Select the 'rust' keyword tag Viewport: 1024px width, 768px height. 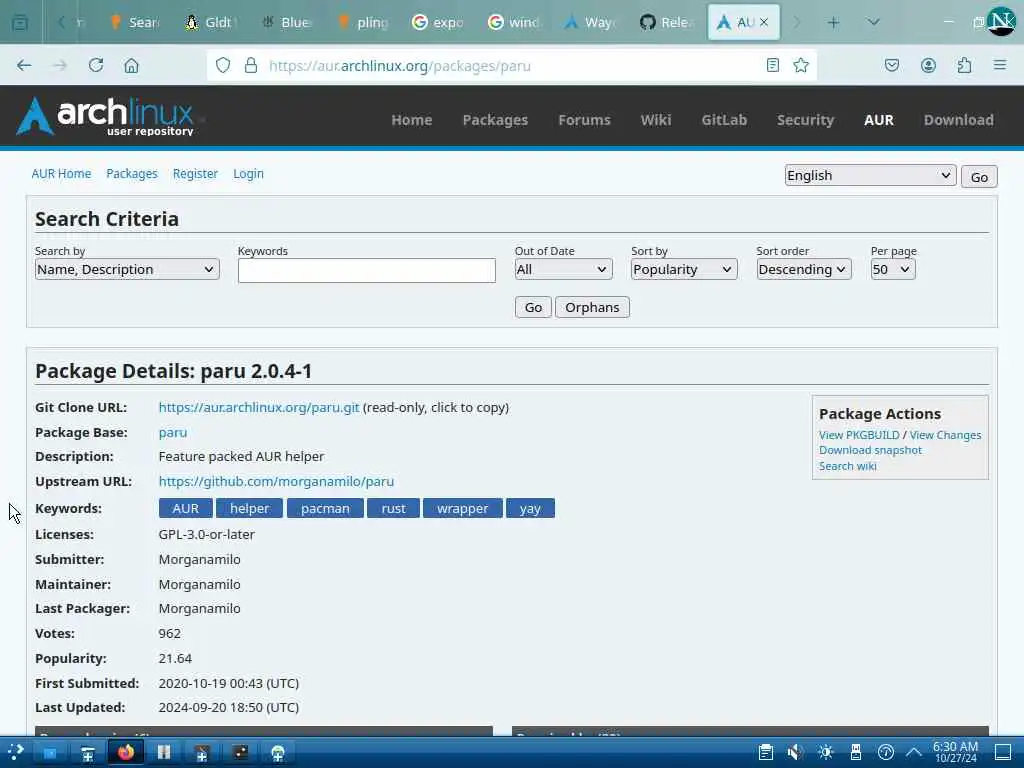click(x=393, y=508)
